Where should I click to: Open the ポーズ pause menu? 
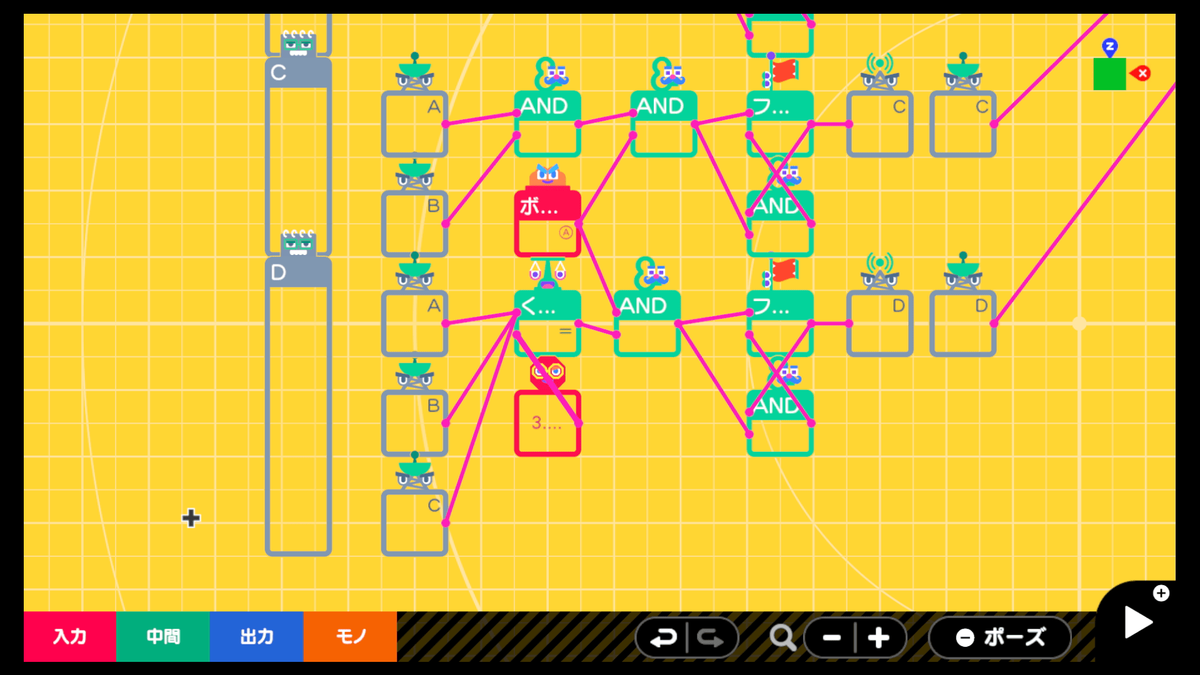coord(1000,637)
